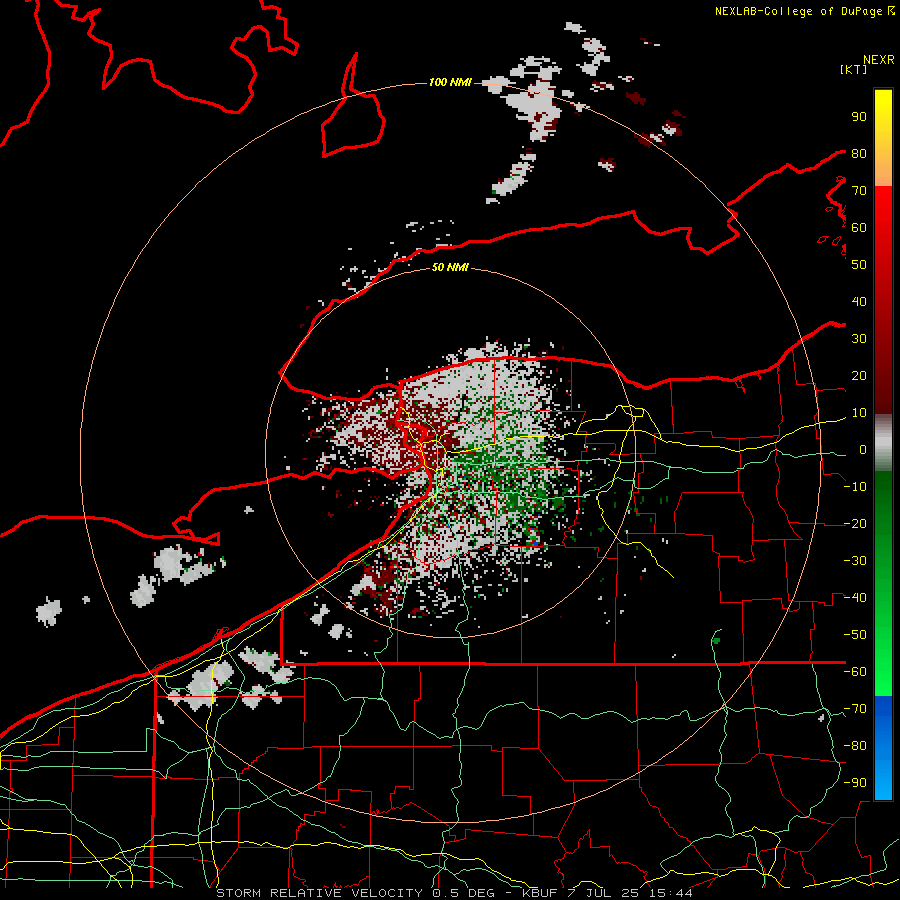The width and height of the screenshot is (900, 900).
Task: Click the KBUF radar station identifier
Action: click(541, 893)
